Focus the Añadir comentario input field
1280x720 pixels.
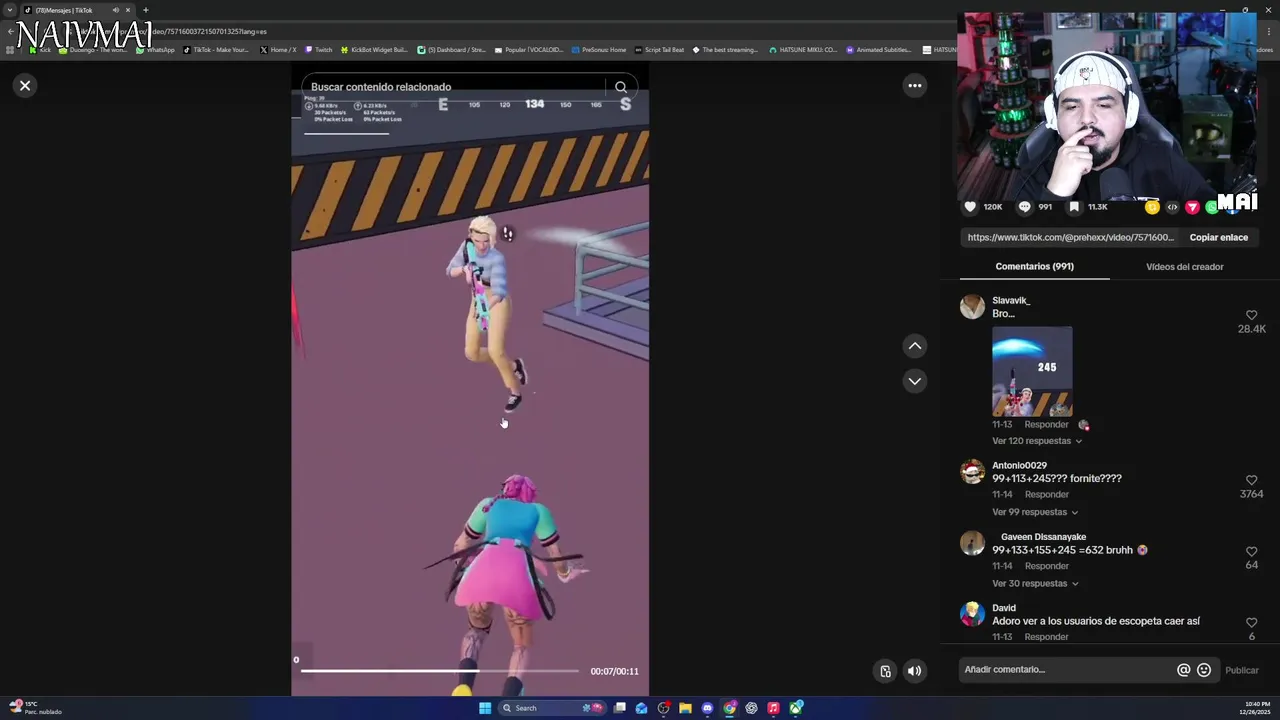coord(1065,670)
